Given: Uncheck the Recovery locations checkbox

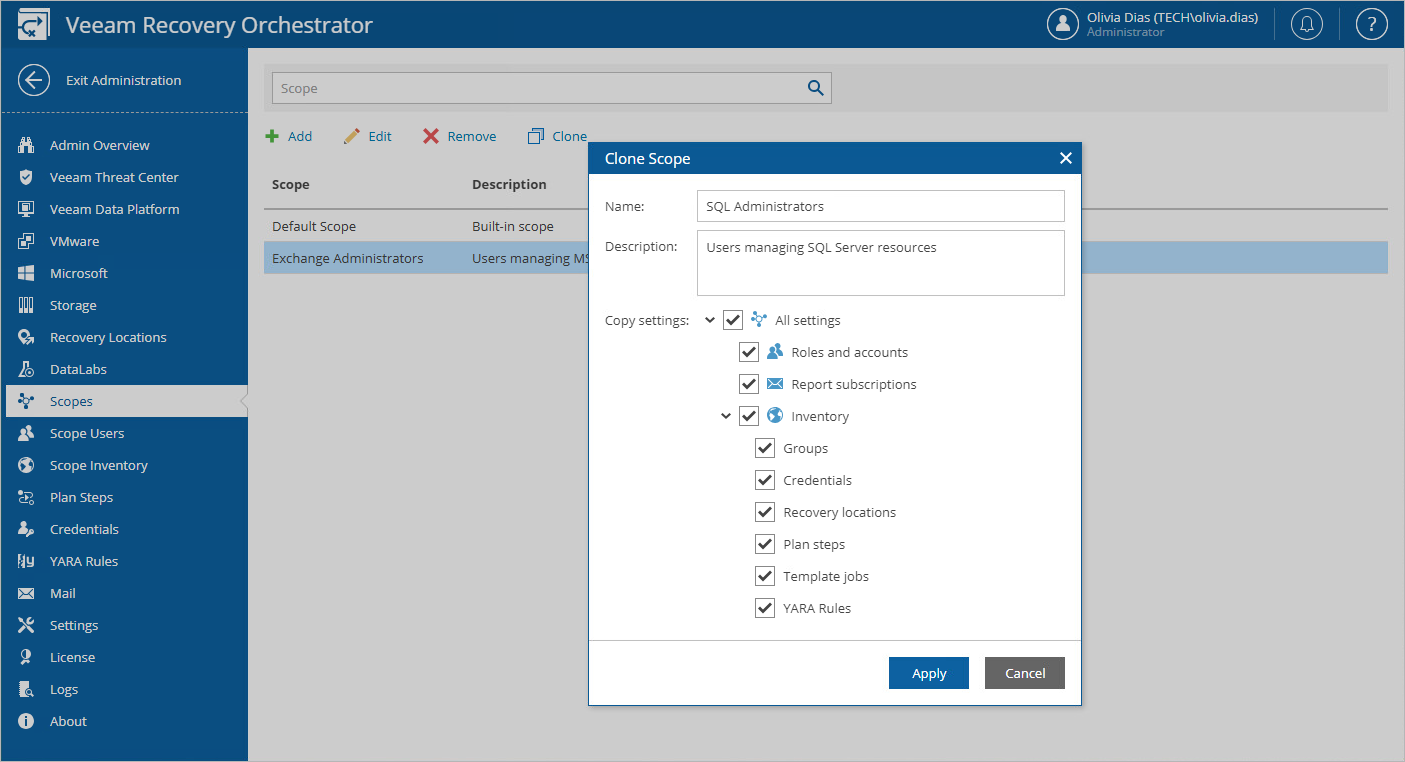Looking at the screenshot, I should (x=765, y=512).
